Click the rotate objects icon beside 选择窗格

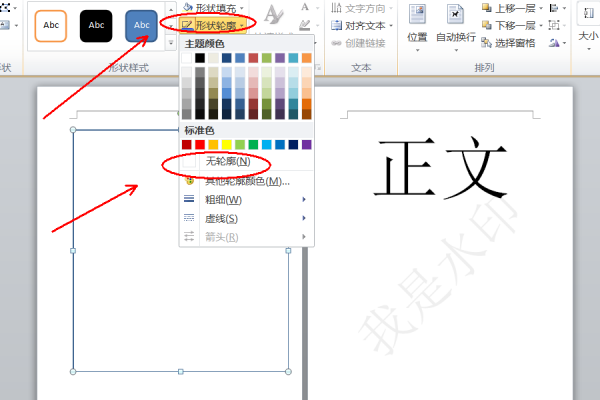[x=554, y=43]
